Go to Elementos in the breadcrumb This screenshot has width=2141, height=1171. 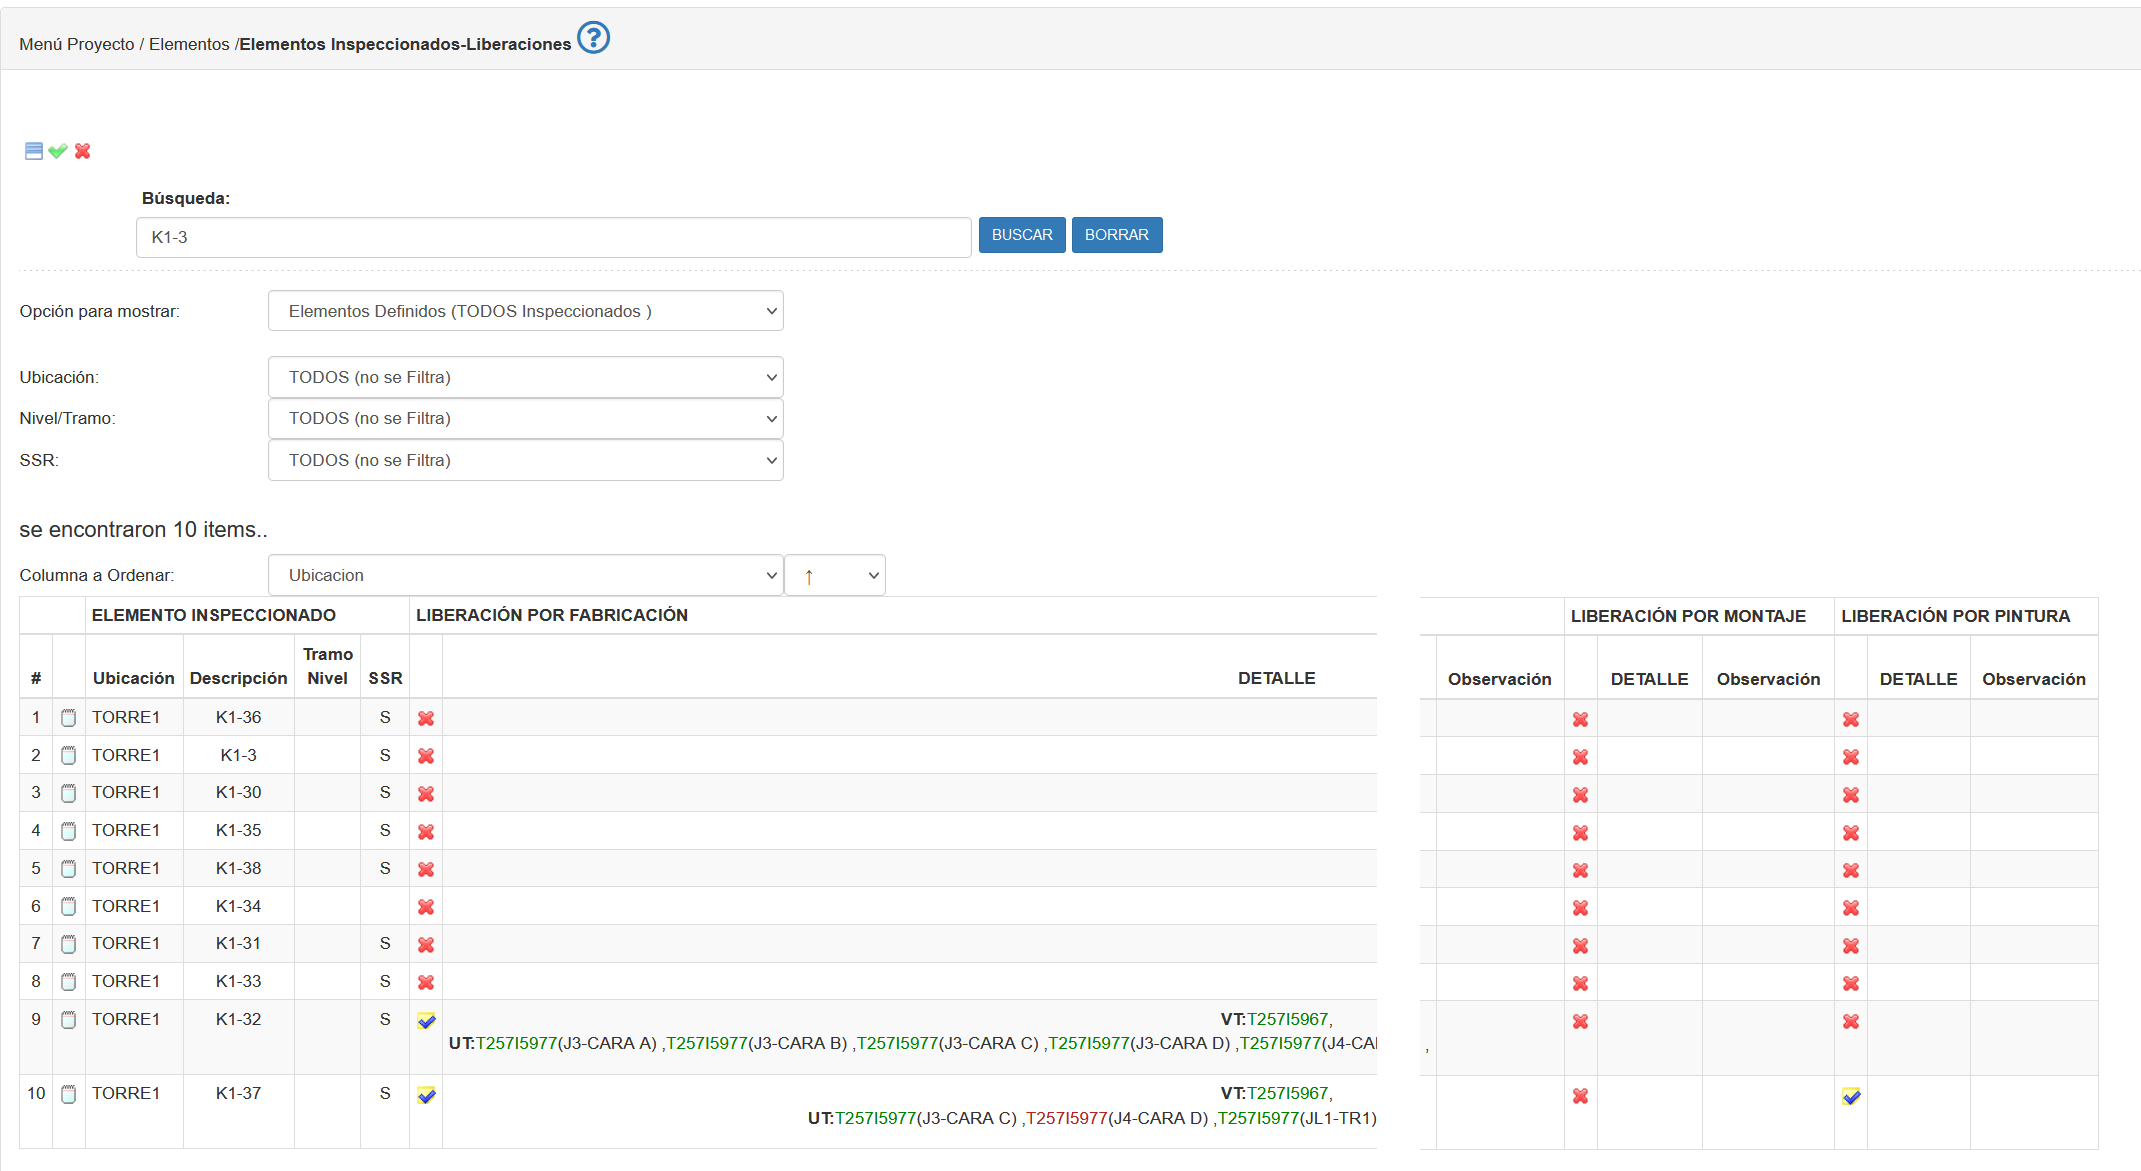(x=189, y=44)
